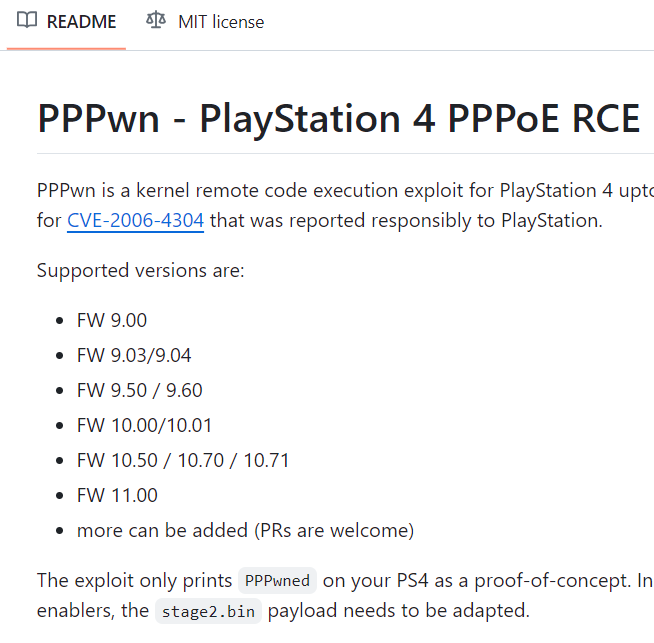Click the Supported versions are text
Viewport: 654px width, 643px height.
point(141,270)
